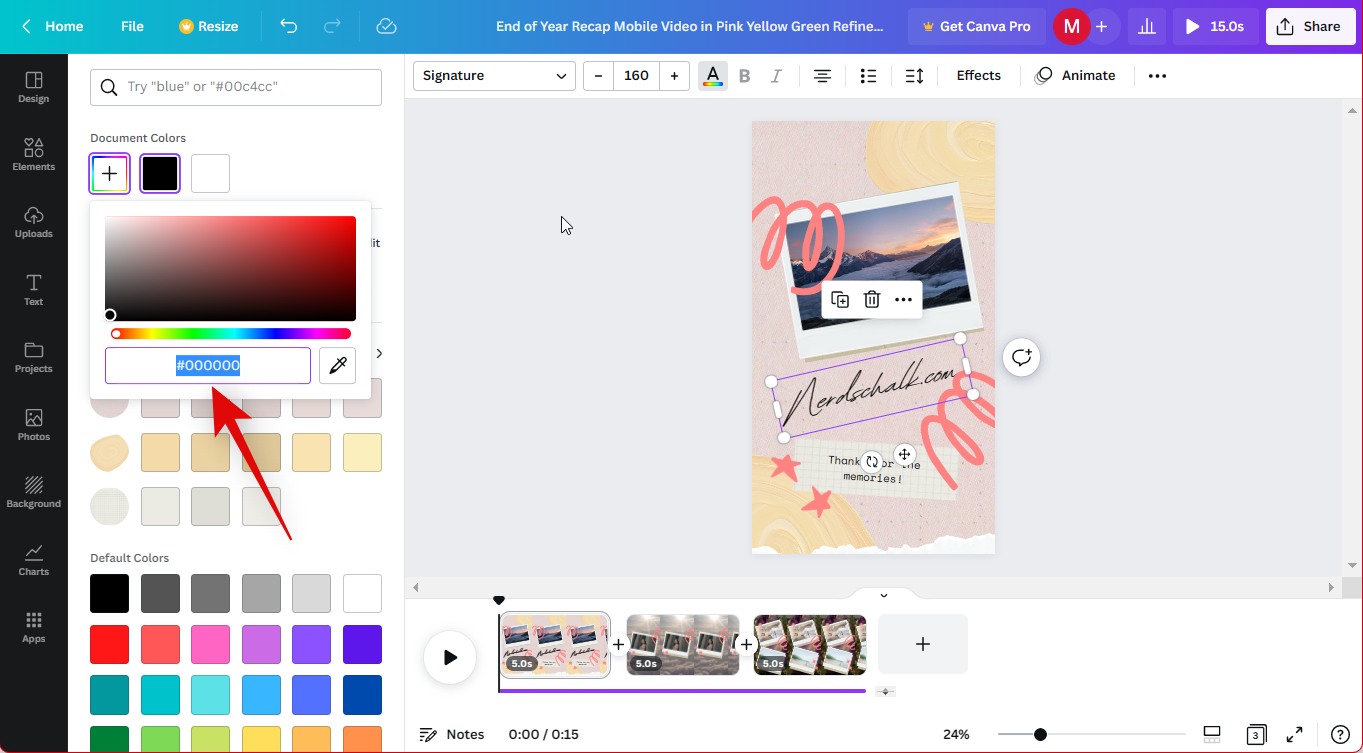Open the M account avatar
1363x753 pixels.
point(1071,26)
